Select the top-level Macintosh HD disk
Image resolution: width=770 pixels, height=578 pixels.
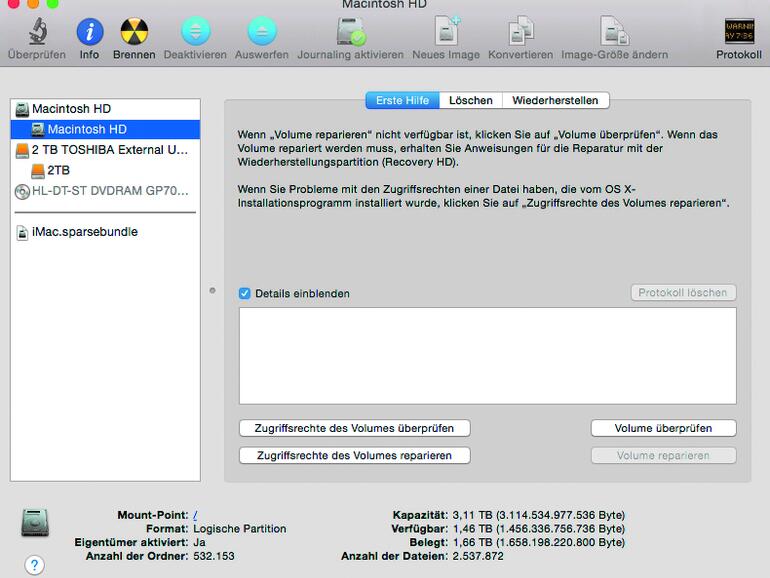[x=105, y=109]
